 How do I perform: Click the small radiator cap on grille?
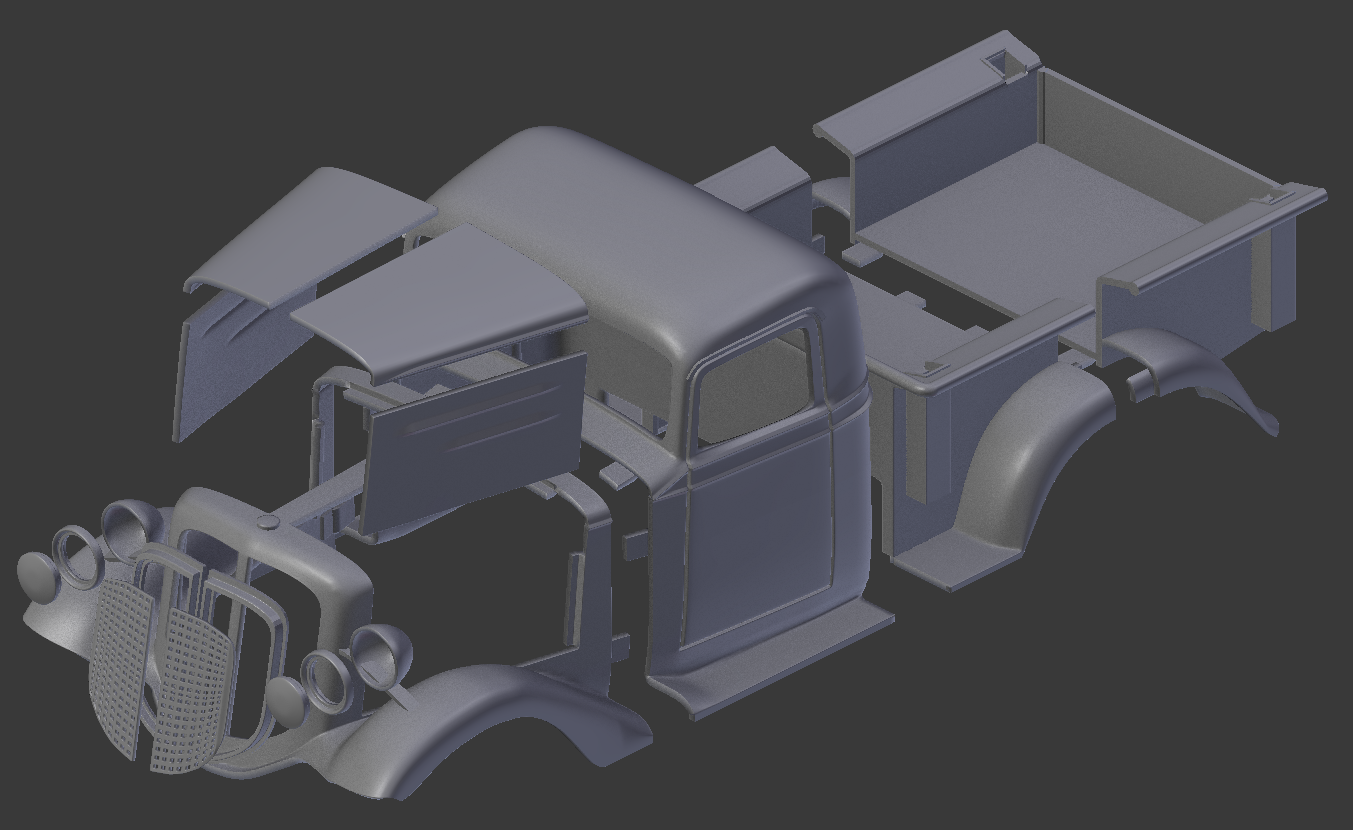(266, 524)
